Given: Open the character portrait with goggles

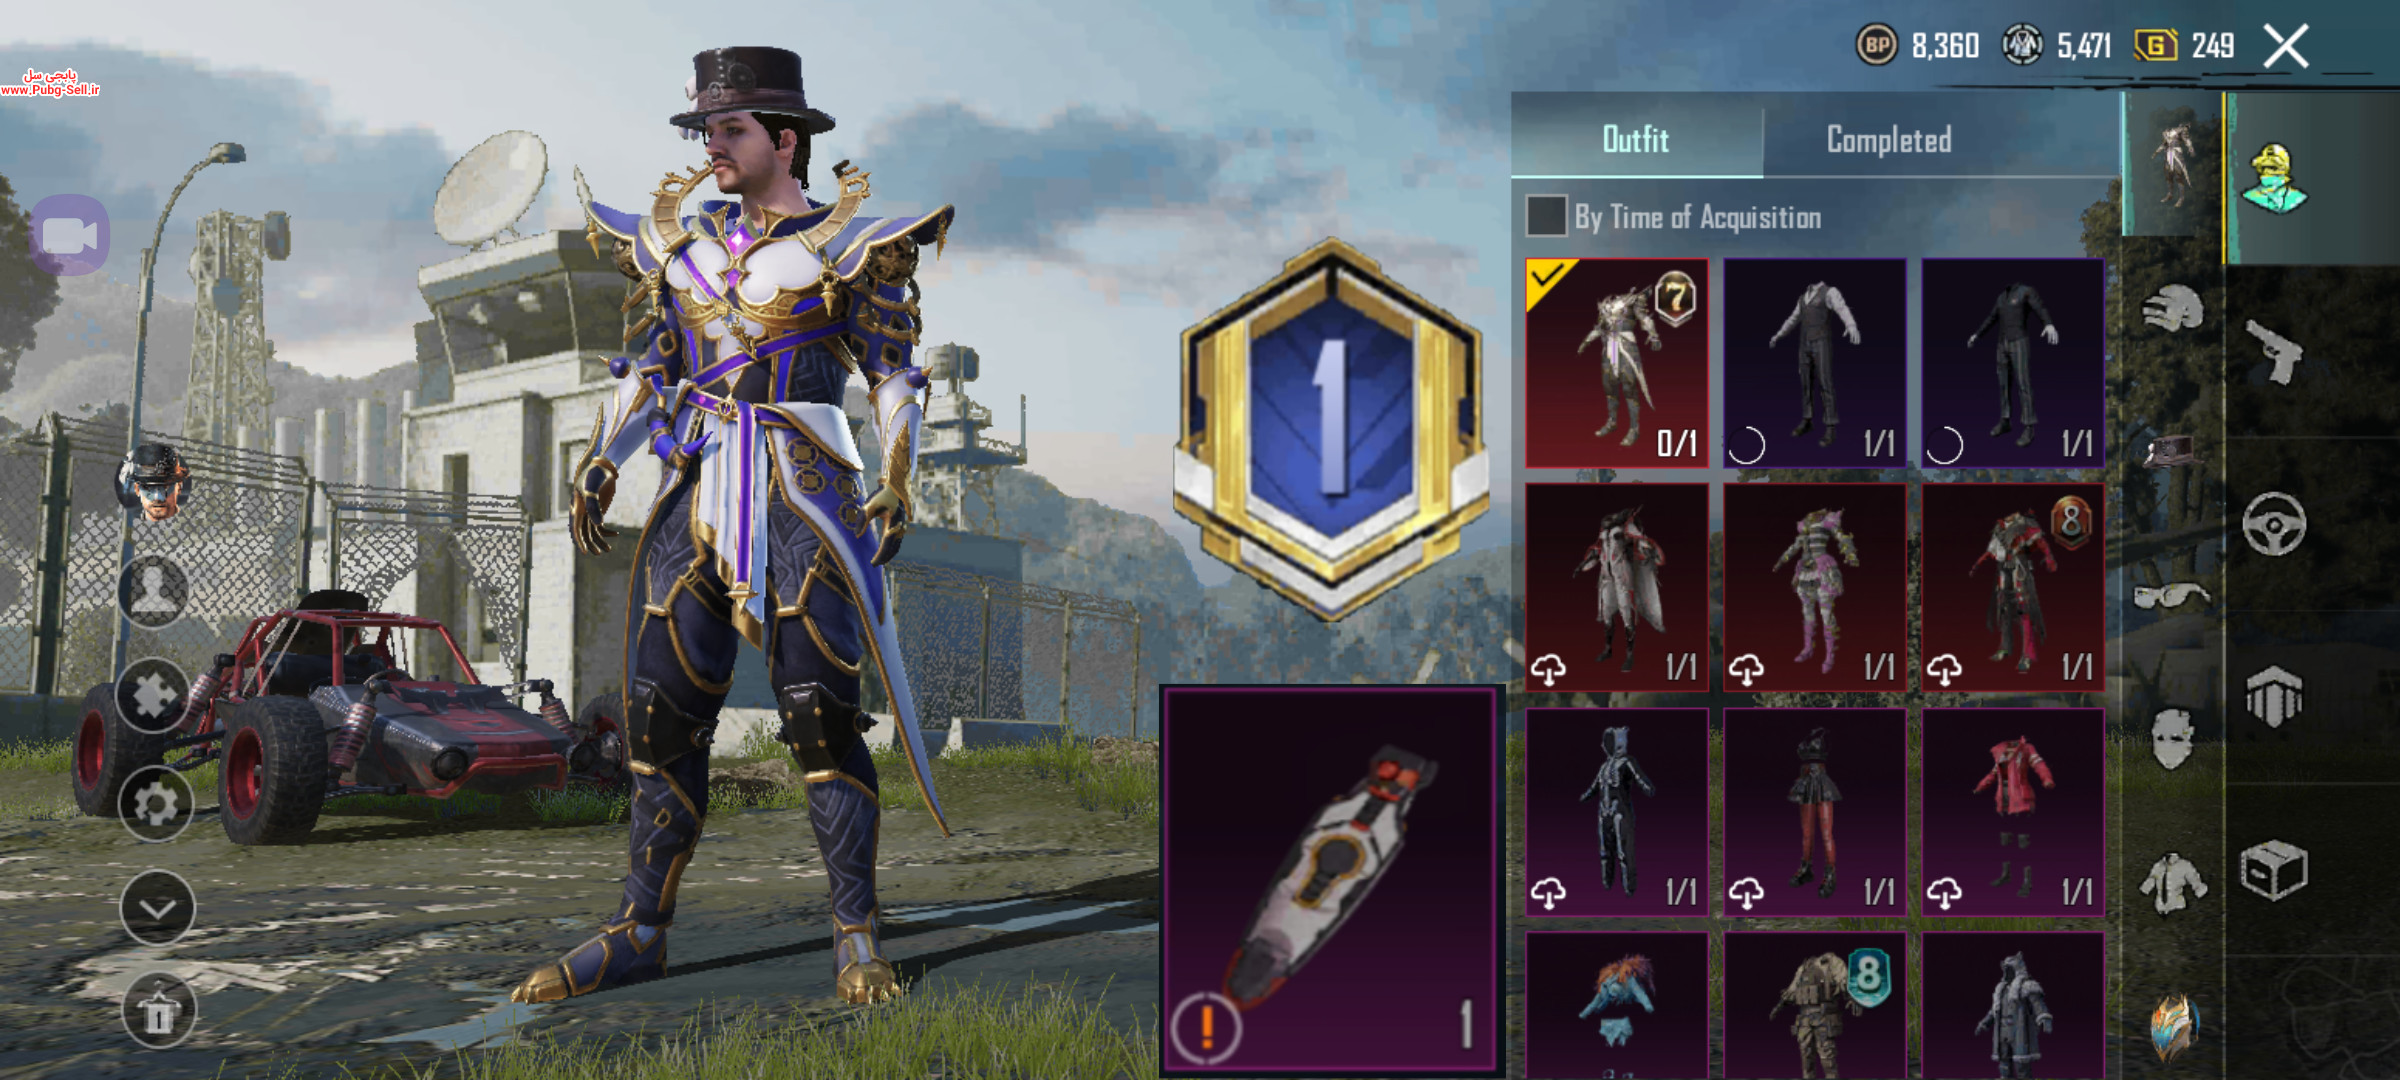Looking at the screenshot, I should pos(154,483).
